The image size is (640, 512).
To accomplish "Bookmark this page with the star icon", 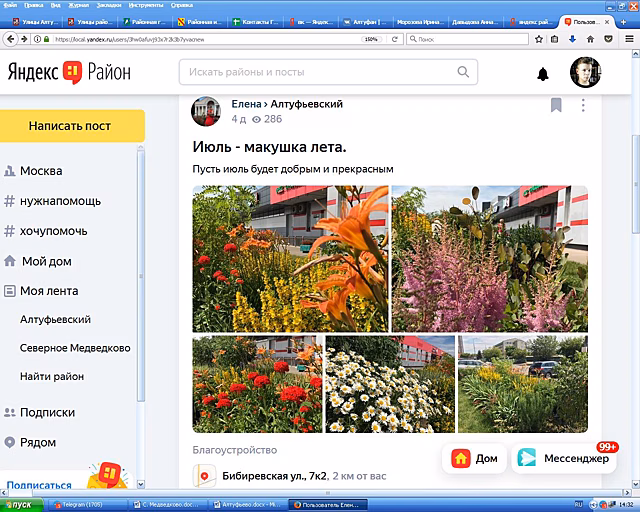I will pos(539,39).
